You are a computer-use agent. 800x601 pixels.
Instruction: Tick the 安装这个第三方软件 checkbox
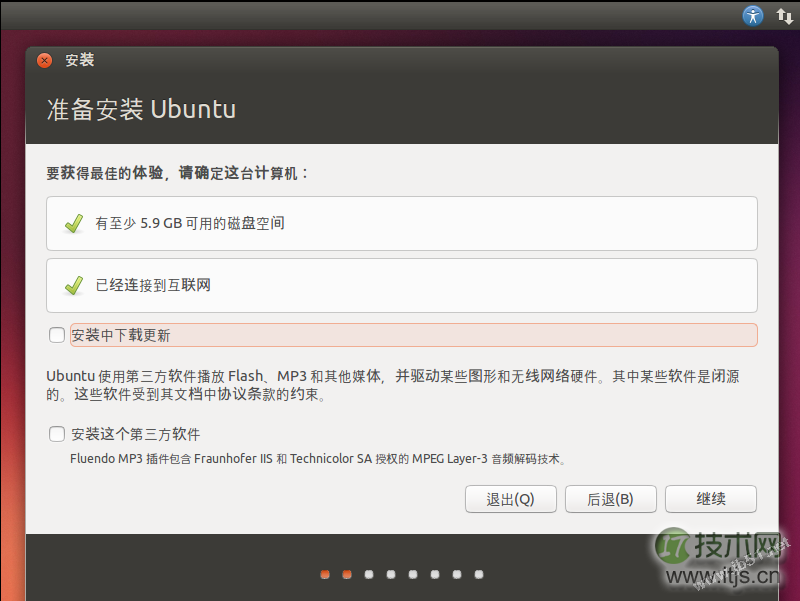pyautogui.click(x=57, y=434)
